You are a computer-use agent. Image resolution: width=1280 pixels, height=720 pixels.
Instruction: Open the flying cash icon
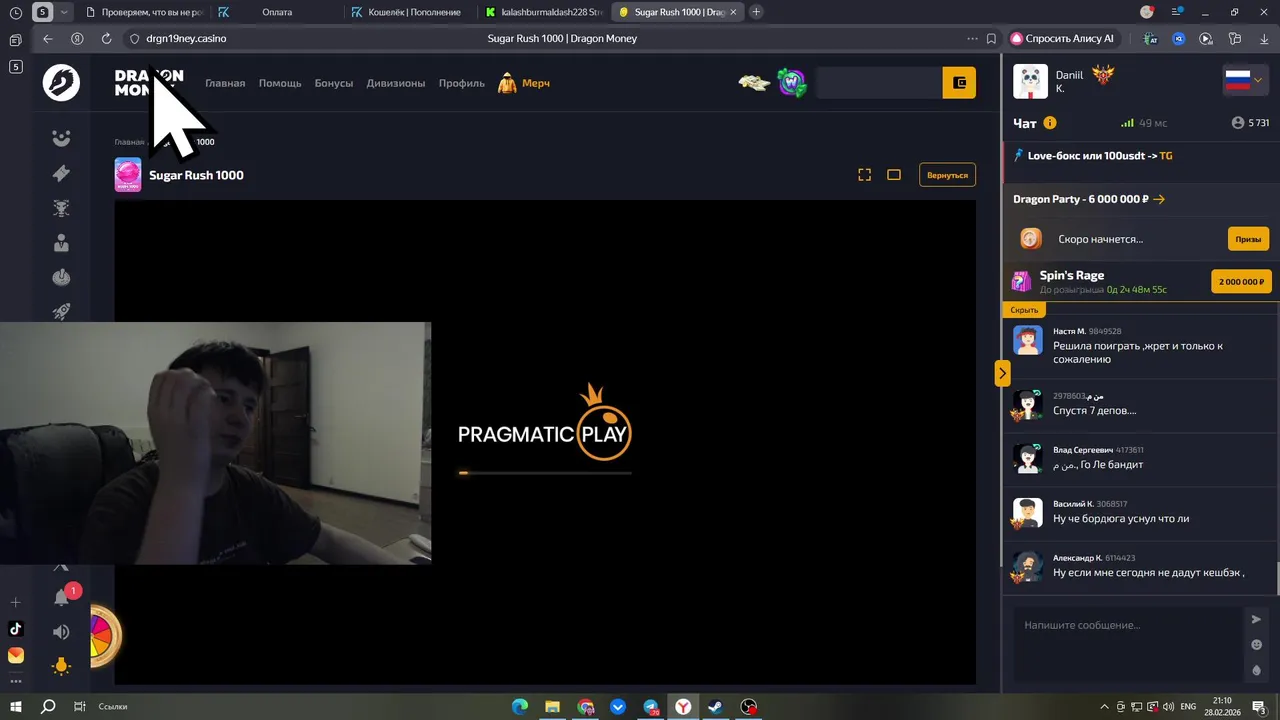[754, 83]
